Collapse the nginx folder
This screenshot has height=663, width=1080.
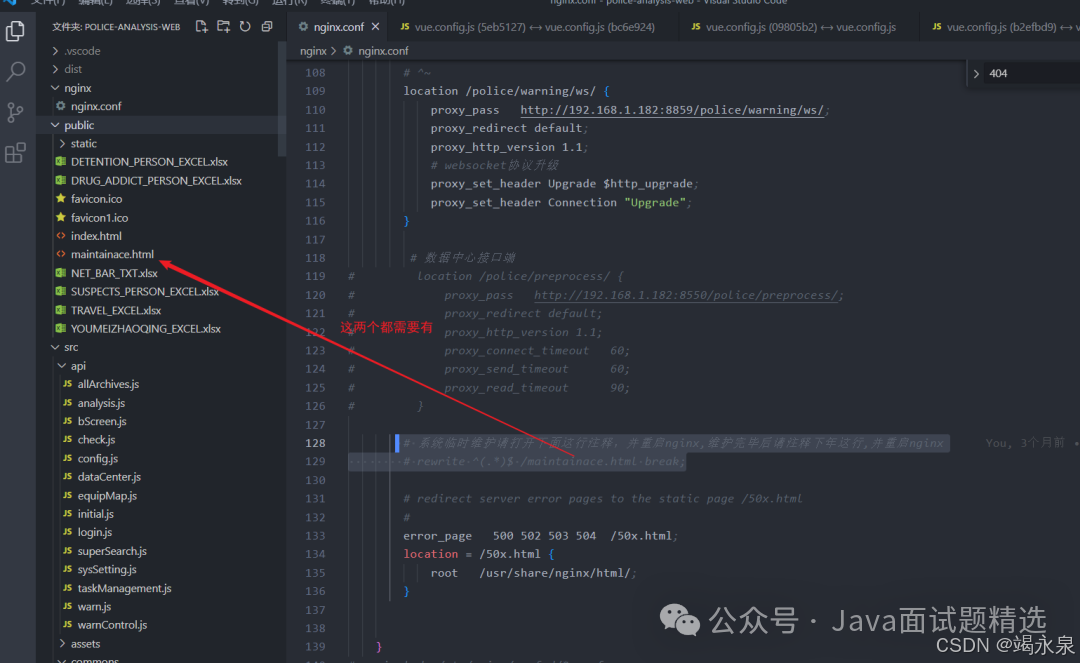[x=78, y=88]
